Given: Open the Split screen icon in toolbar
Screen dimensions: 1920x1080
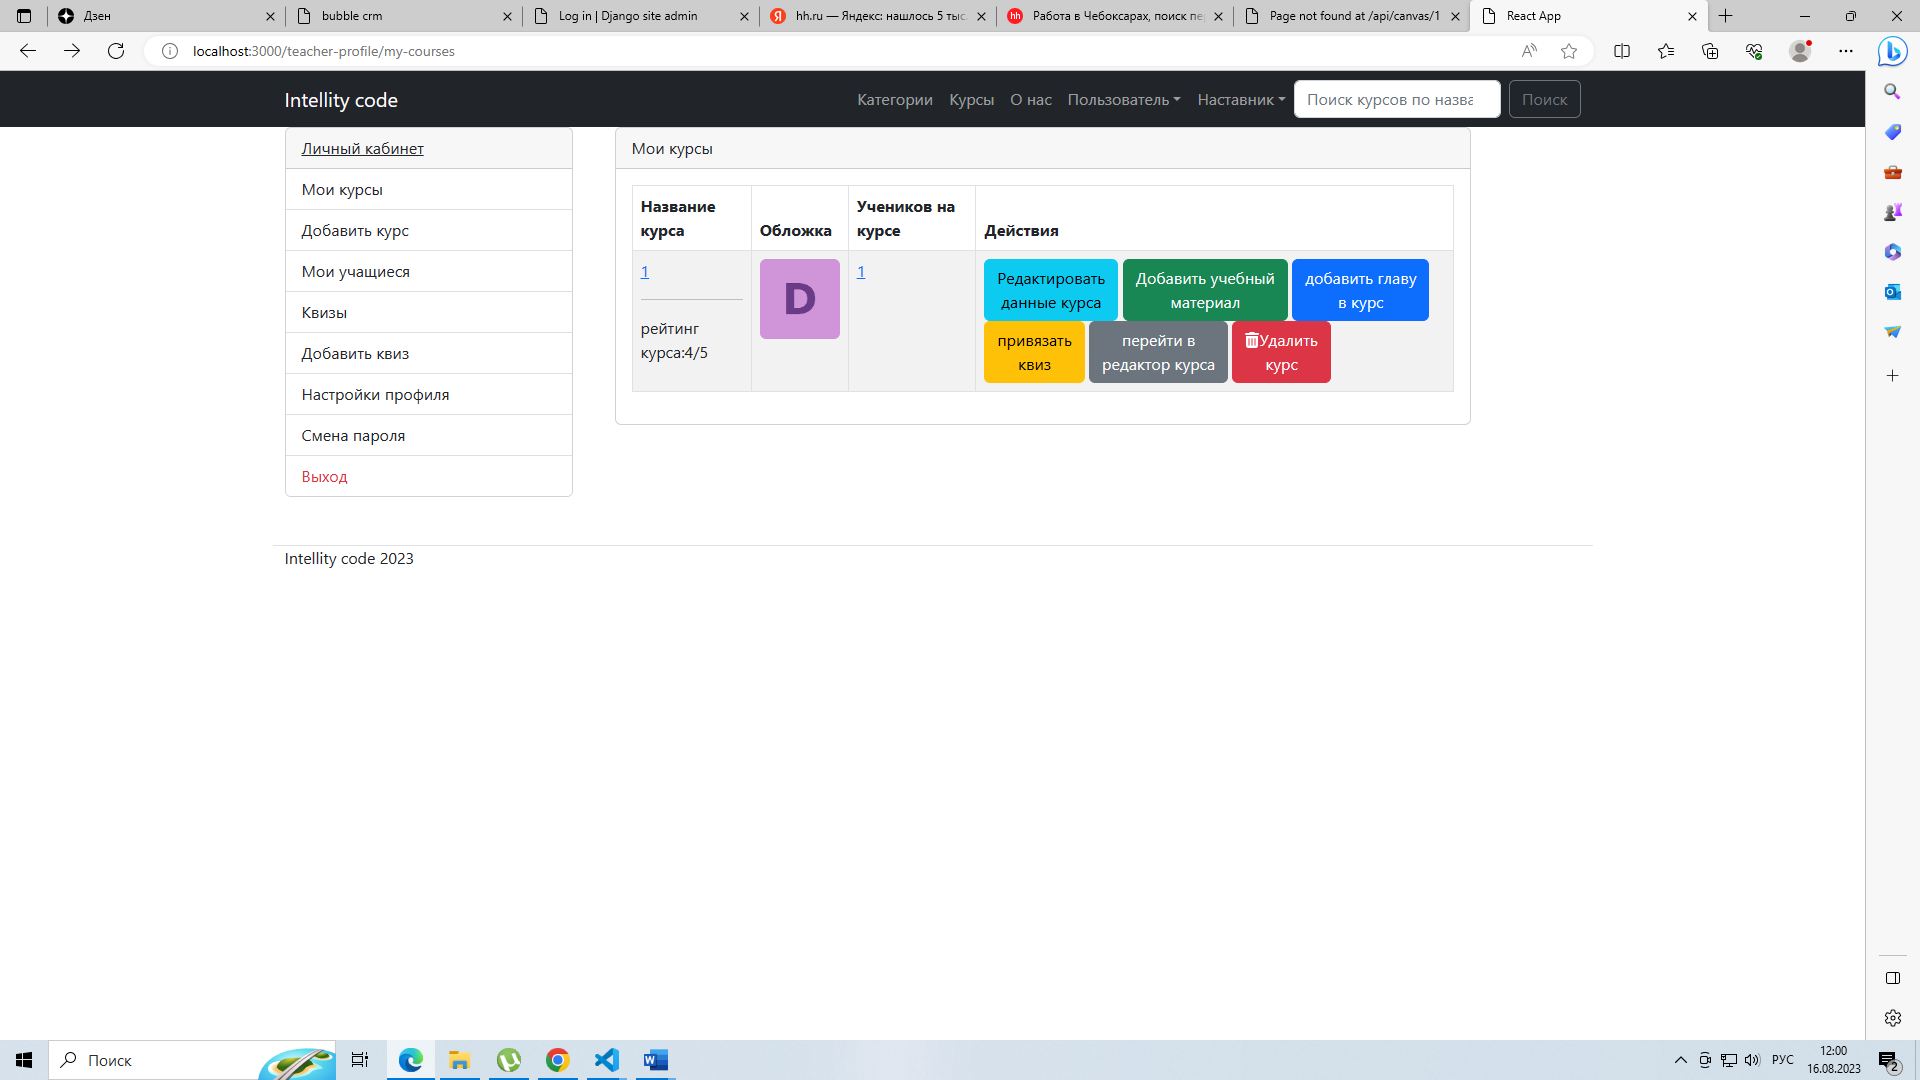Looking at the screenshot, I should (1622, 51).
